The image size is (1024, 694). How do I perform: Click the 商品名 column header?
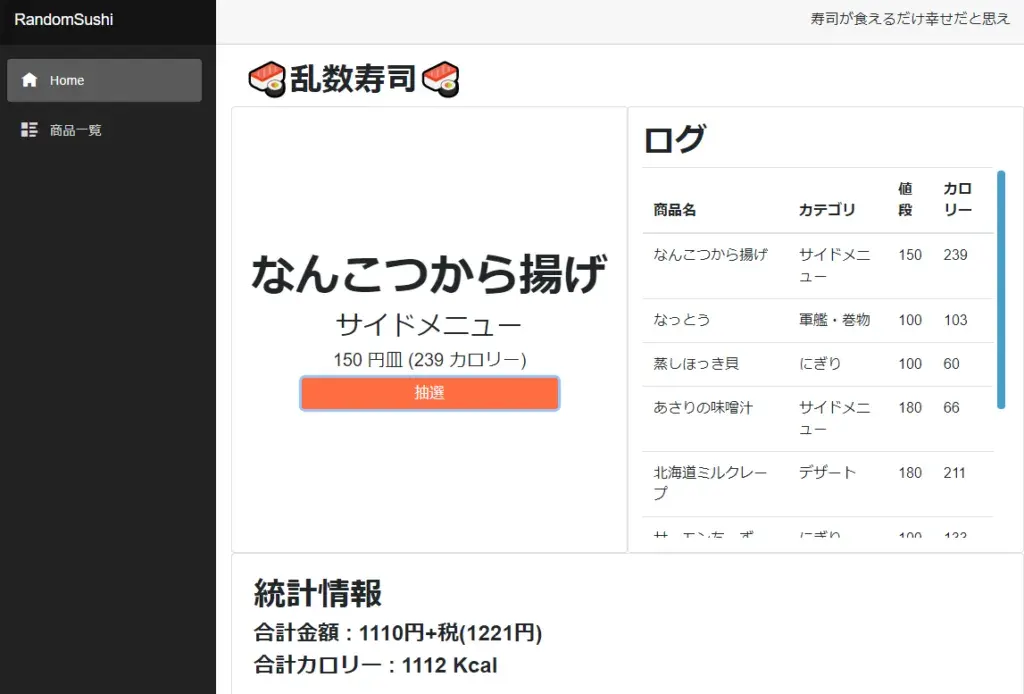[675, 210]
